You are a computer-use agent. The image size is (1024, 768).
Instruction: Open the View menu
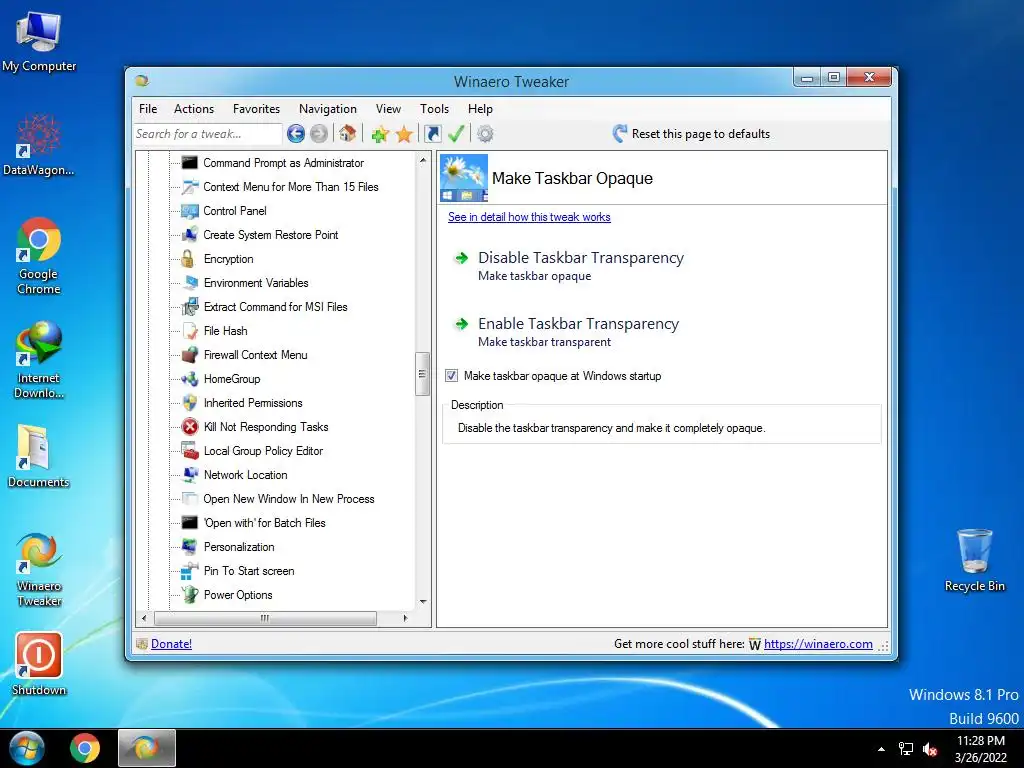tap(389, 109)
